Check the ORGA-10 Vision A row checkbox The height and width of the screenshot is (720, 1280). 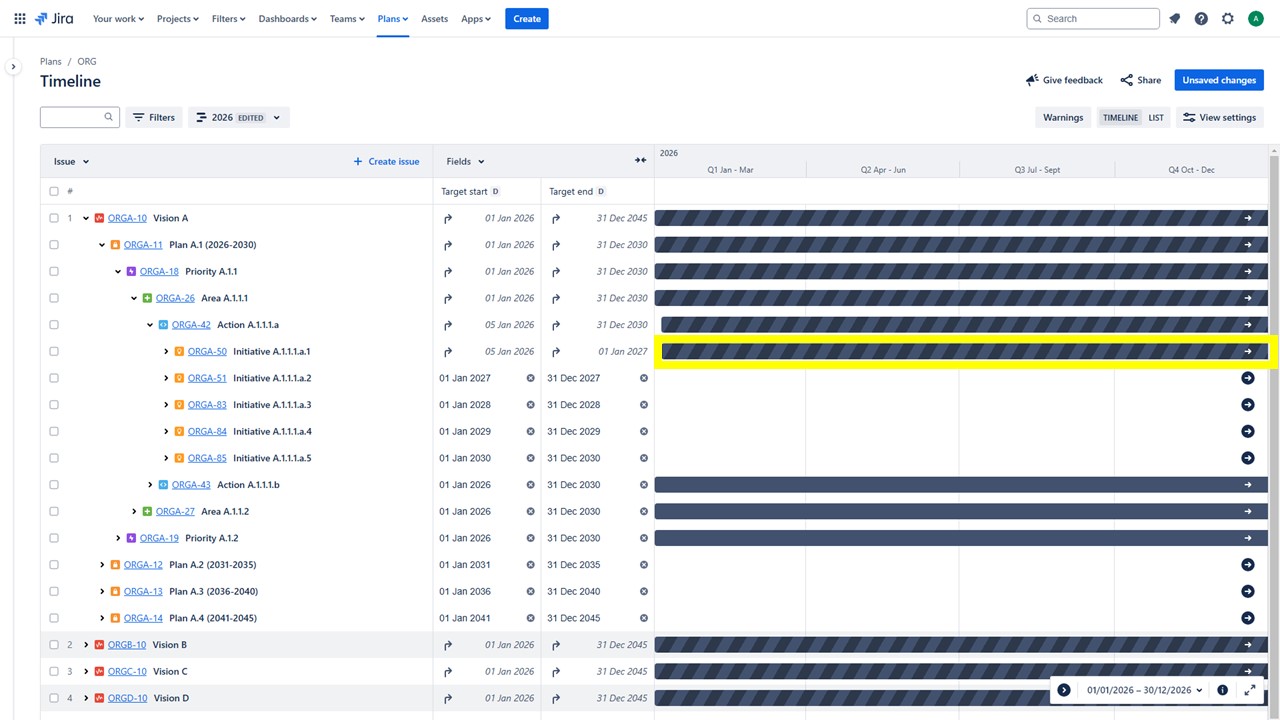pos(54,218)
